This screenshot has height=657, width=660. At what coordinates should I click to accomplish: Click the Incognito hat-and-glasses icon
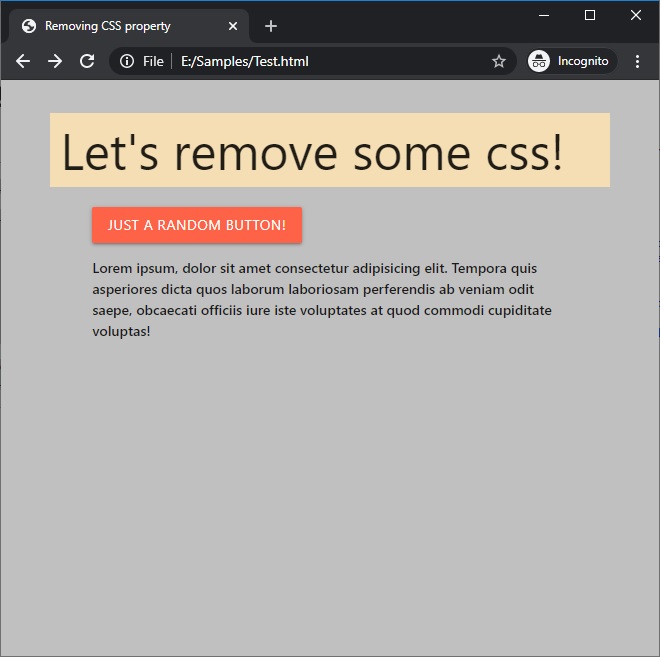tap(539, 61)
